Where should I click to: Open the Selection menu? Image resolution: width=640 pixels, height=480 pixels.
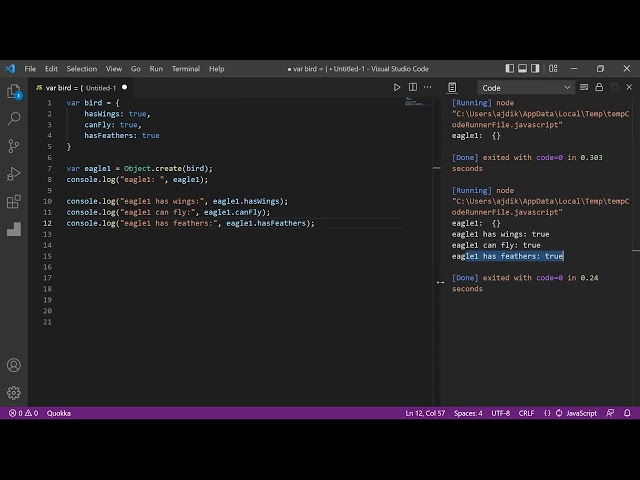82,69
